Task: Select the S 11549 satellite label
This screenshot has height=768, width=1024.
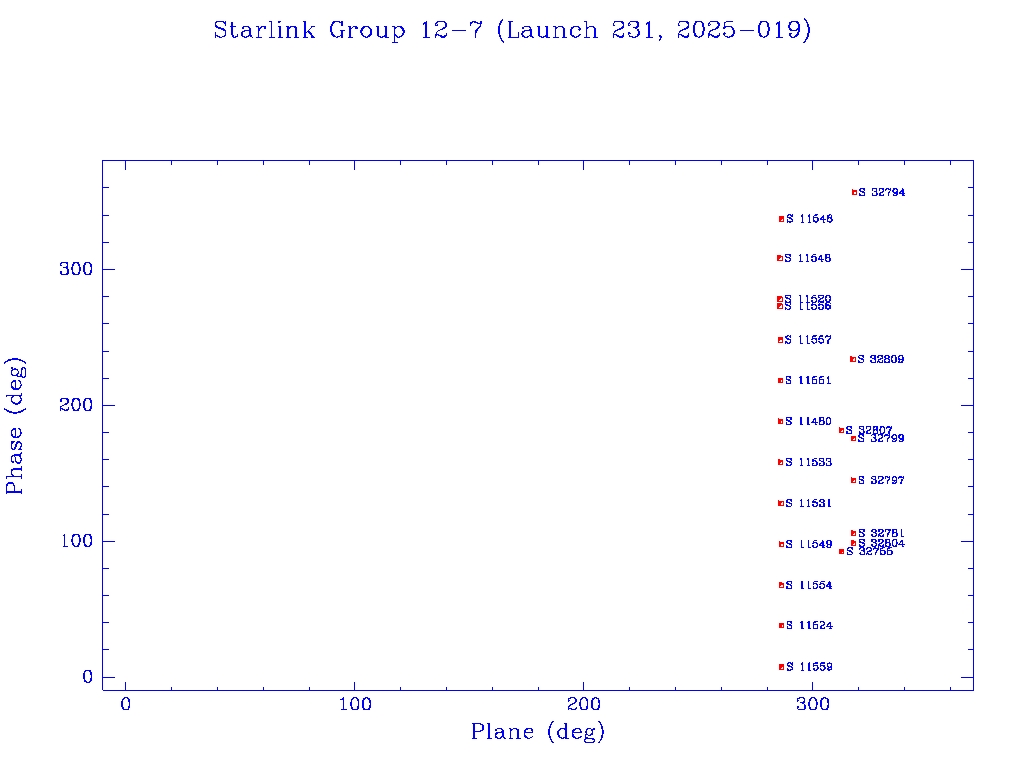Action: (x=808, y=545)
